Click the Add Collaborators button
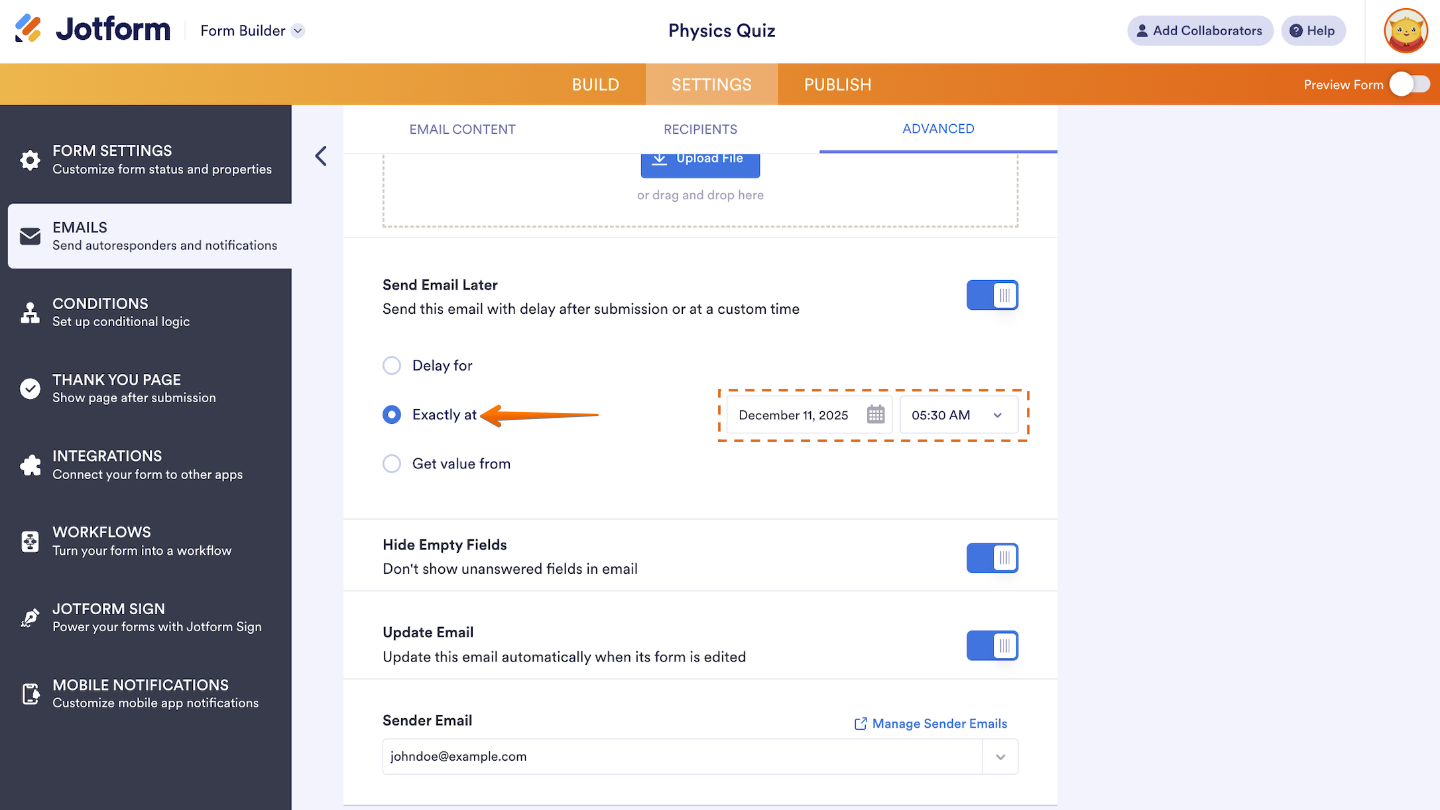This screenshot has width=1440, height=810. click(x=1200, y=31)
